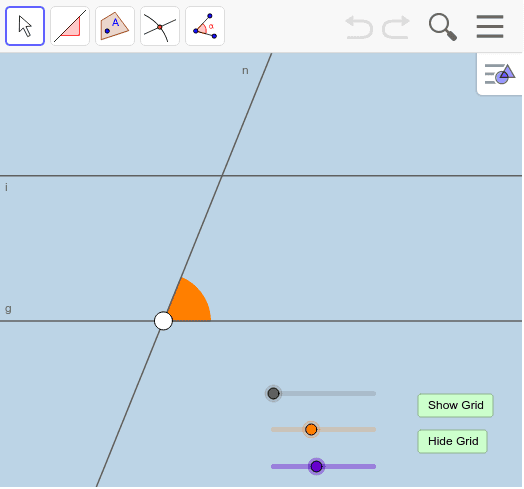Click the orange slider handle
This screenshot has height=489, width=524.
coord(311,430)
